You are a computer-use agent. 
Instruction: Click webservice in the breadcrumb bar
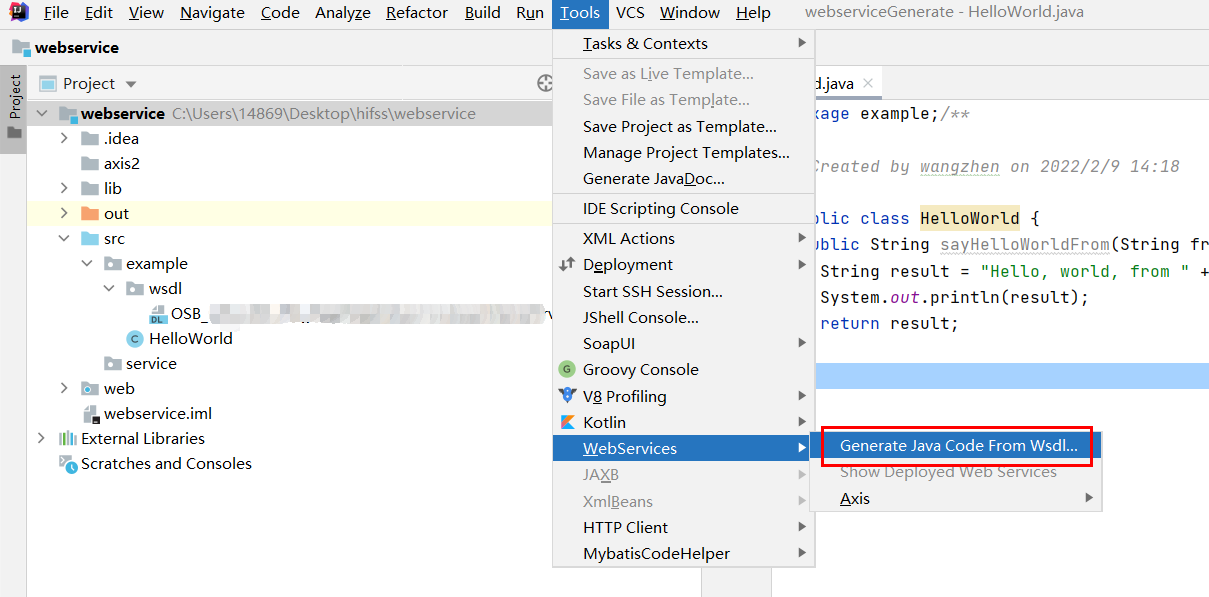click(x=77, y=47)
